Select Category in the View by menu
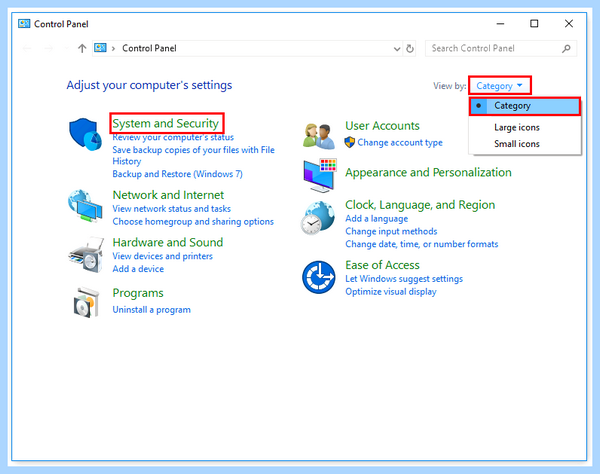Image resolution: width=600 pixels, height=474 pixels. [x=525, y=106]
